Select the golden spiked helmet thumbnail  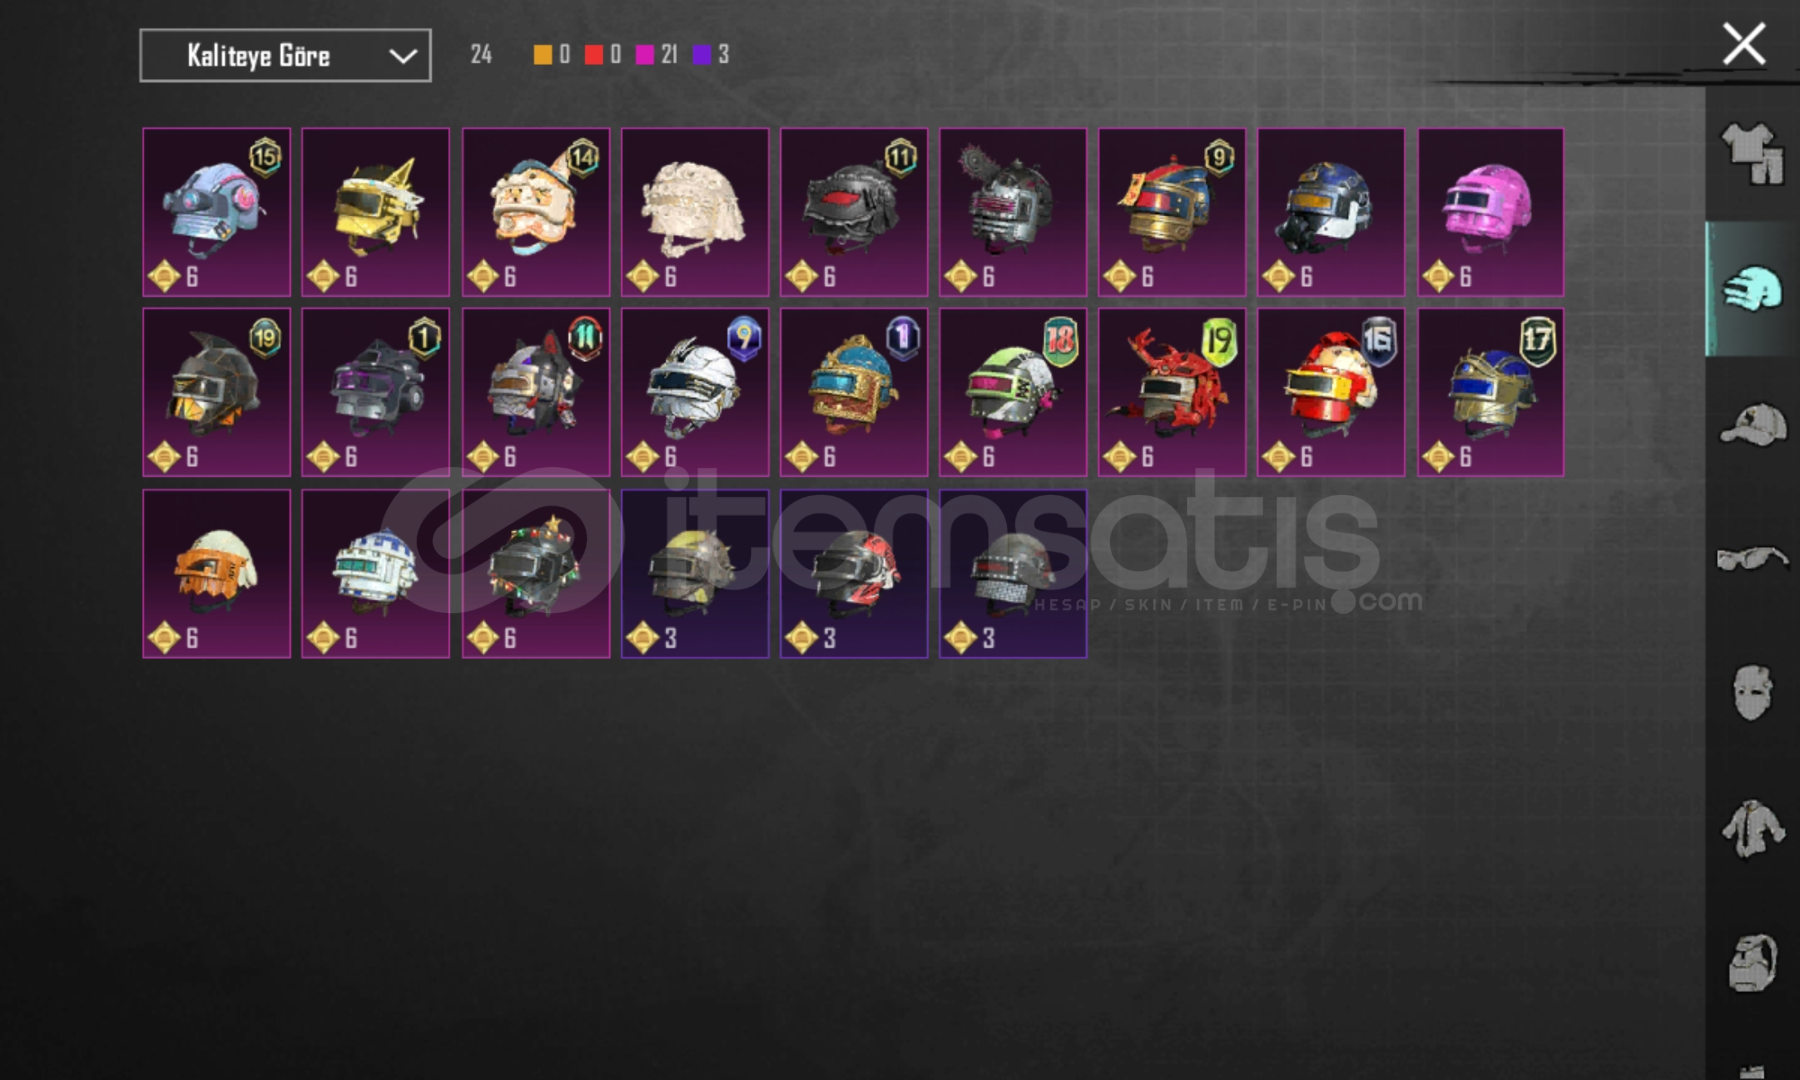pos(376,212)
